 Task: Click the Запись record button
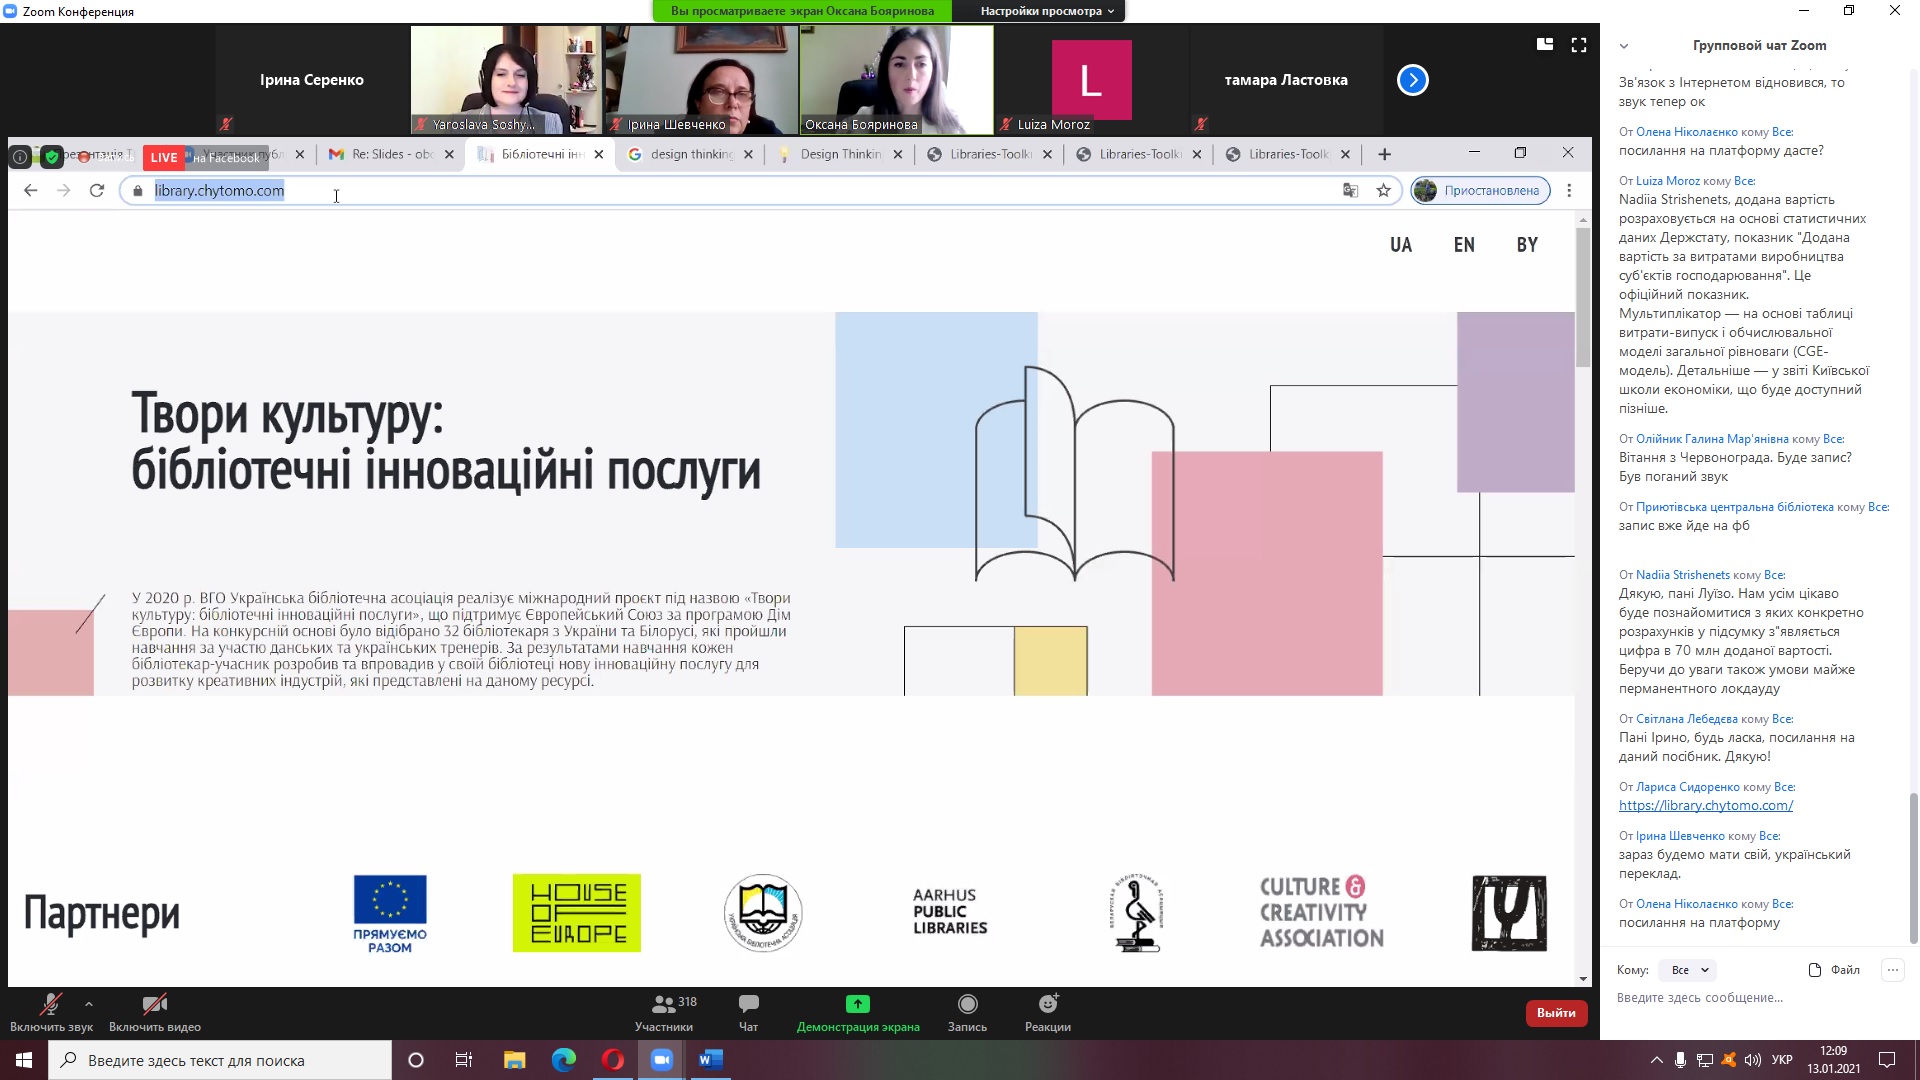pos(967,1012)
